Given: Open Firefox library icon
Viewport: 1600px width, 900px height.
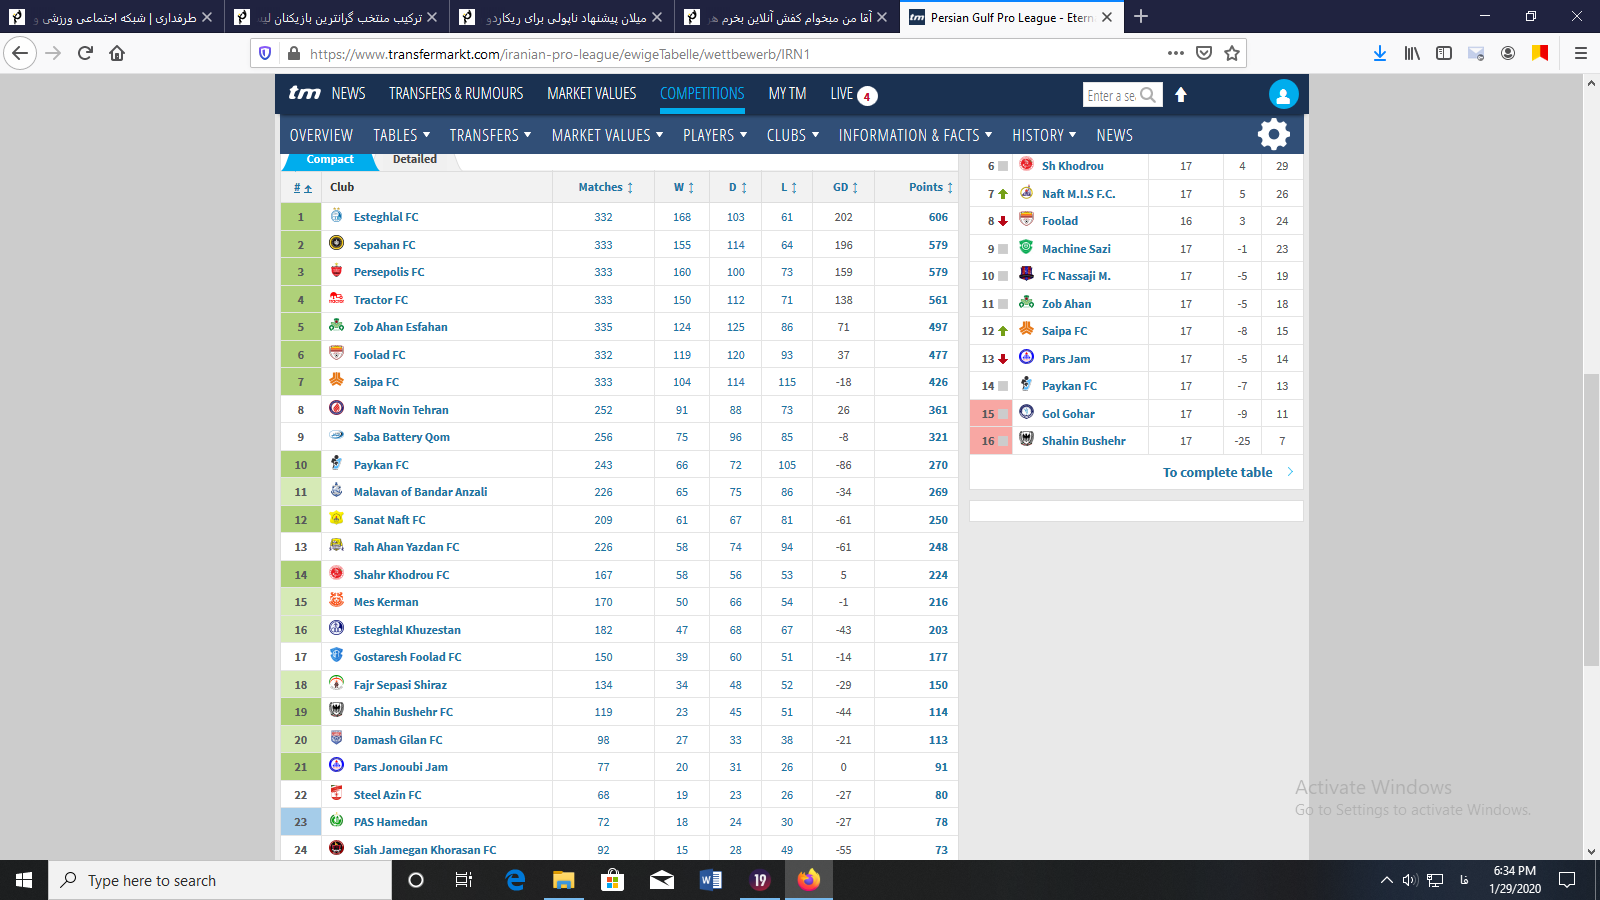Looking at the screenshot, I should point(1412,53).
